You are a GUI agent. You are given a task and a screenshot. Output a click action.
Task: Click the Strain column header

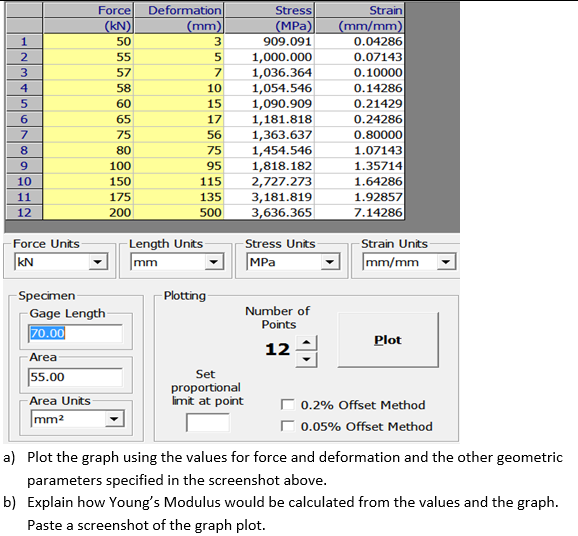[360, 10]
